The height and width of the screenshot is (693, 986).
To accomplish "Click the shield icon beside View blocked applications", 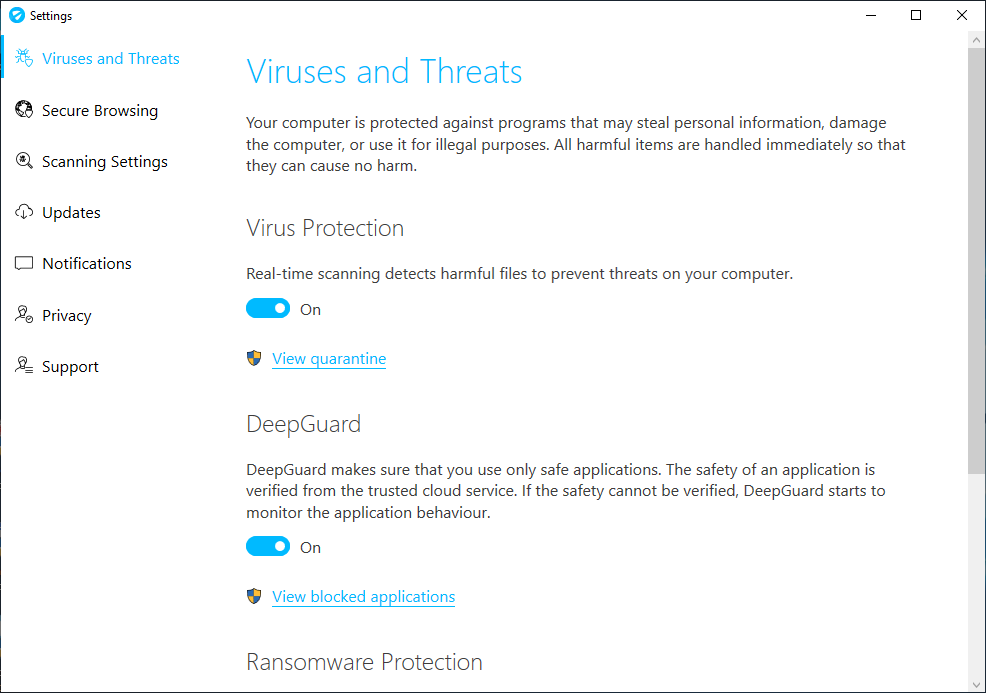I will click(x=254, y=596).
